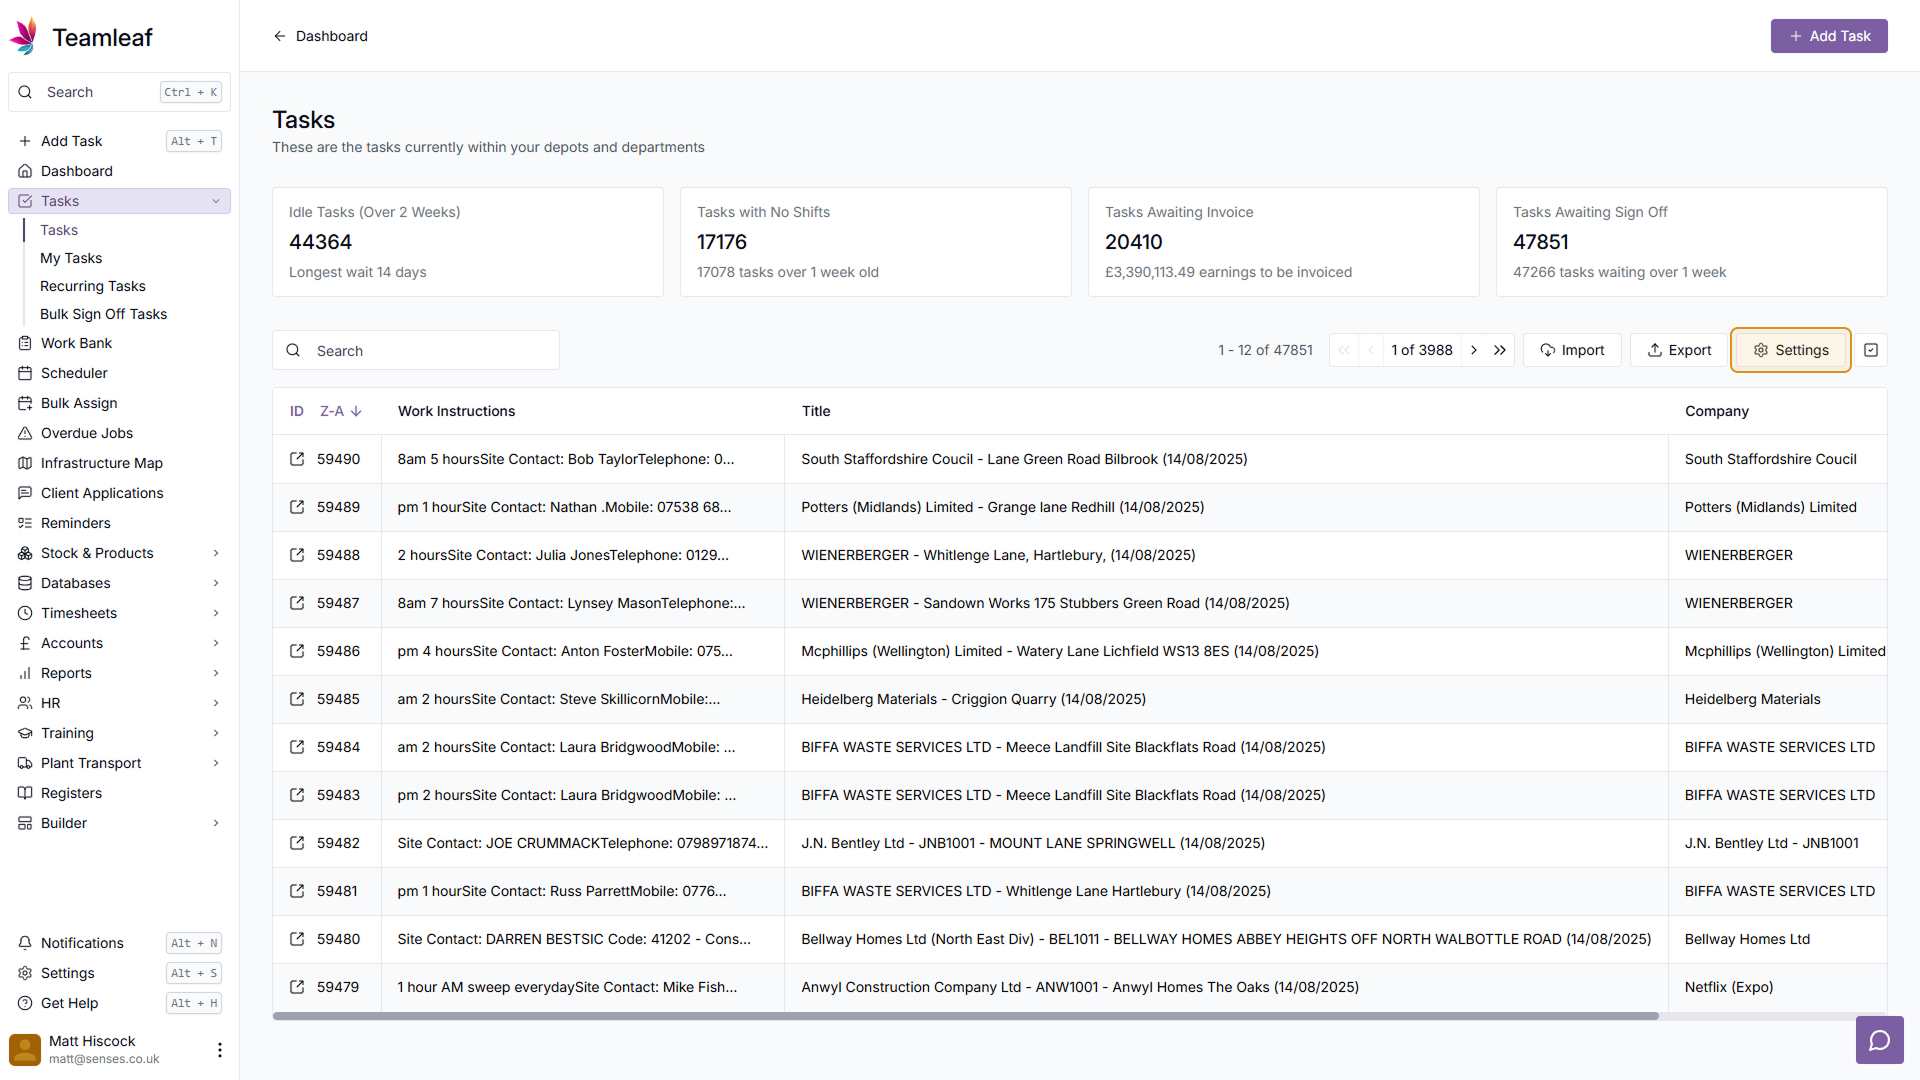Go back to Dashboard via arrow
The image size is (1920, 1080).
280,36
